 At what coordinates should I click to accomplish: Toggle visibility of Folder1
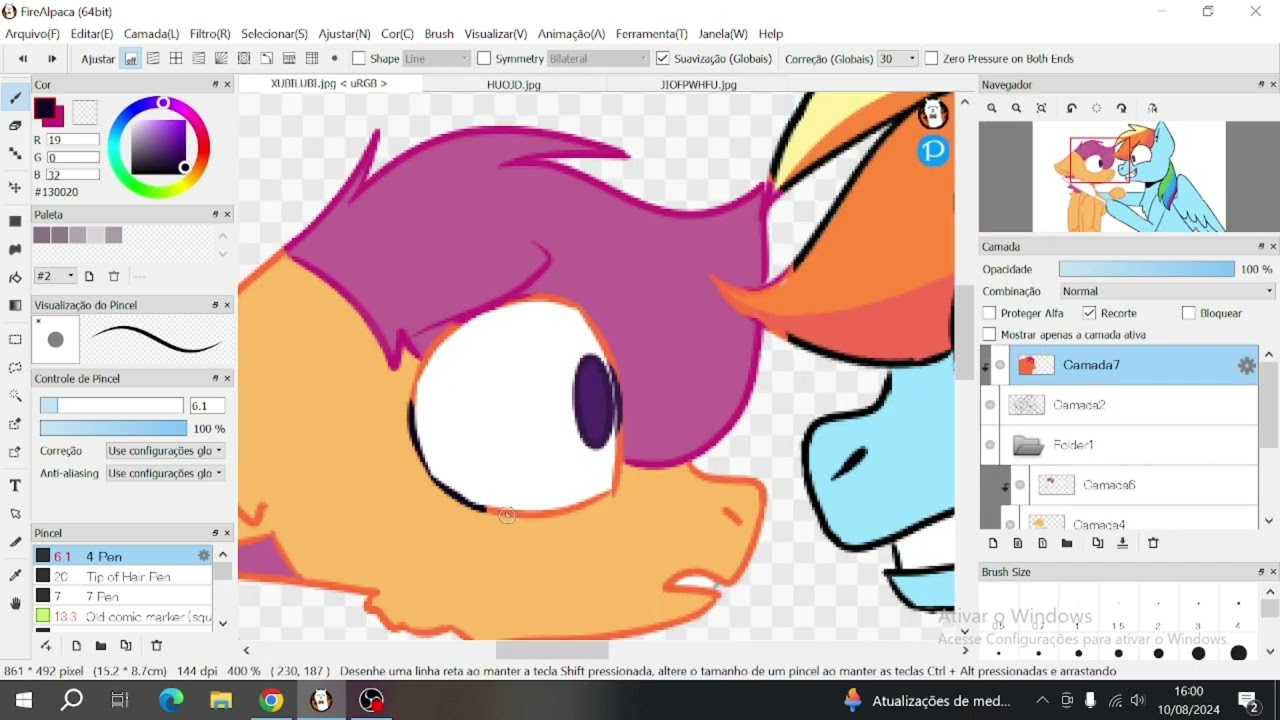pyautogui.click(x=990, y=445)
